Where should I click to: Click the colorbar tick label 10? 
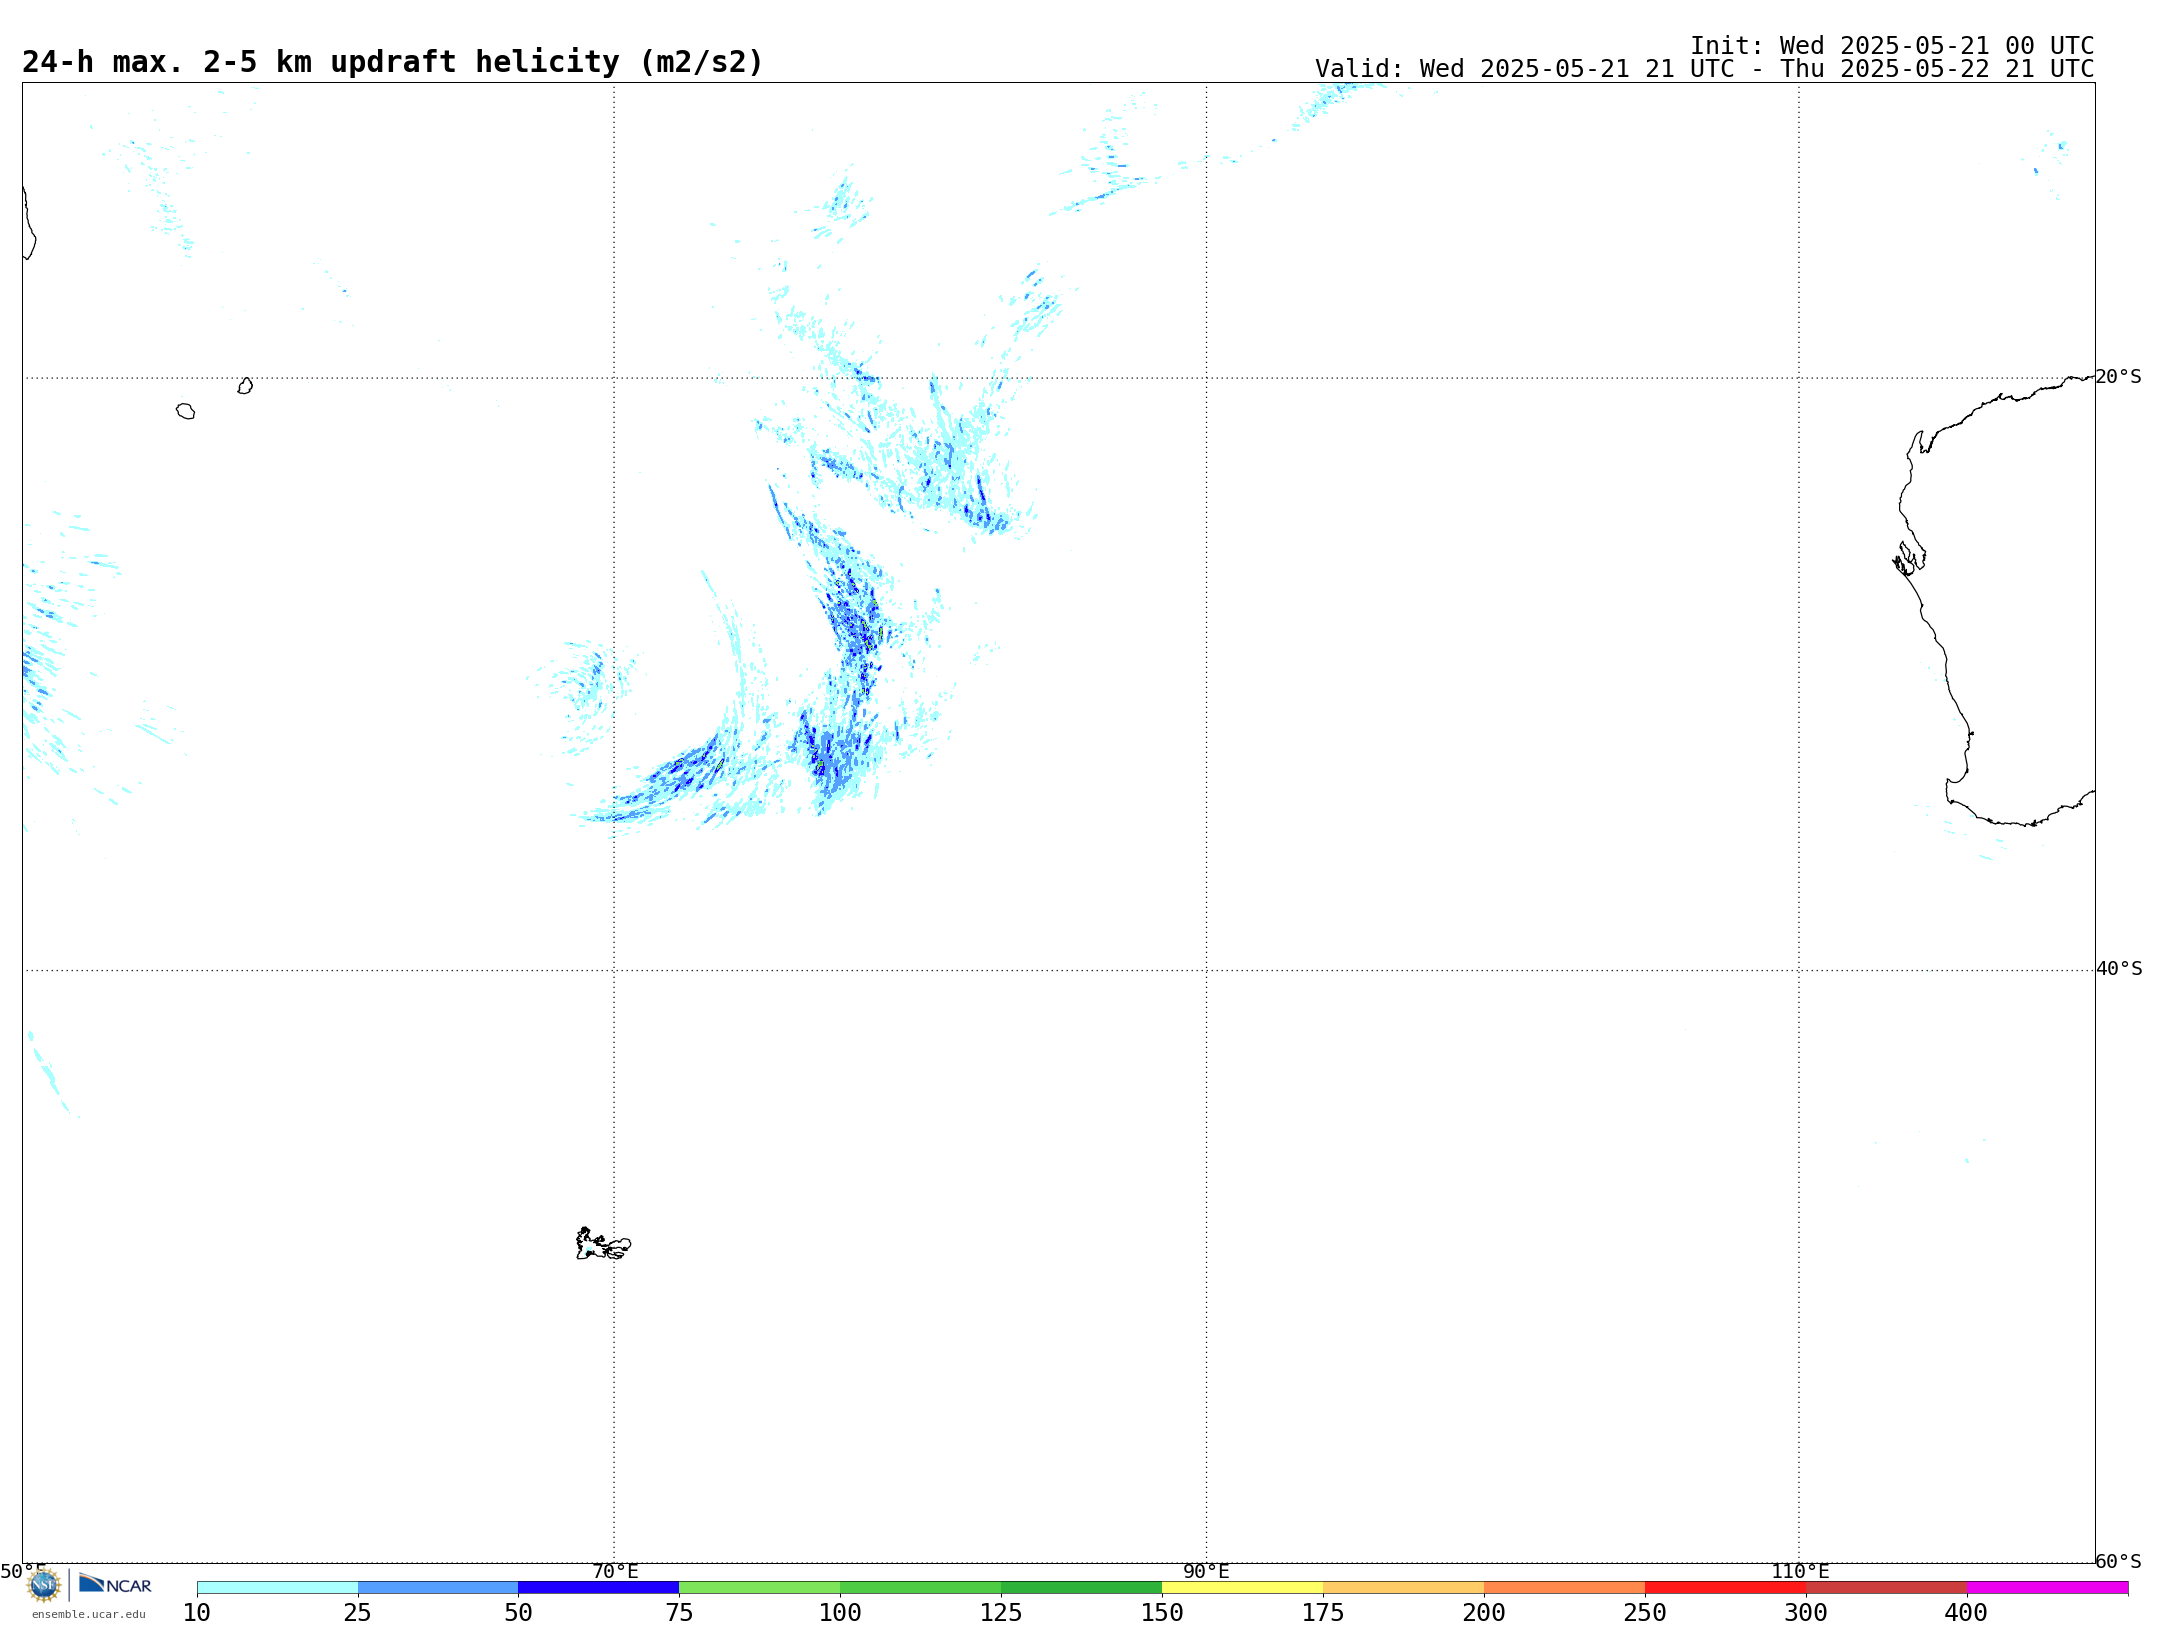coord(197,1613)
